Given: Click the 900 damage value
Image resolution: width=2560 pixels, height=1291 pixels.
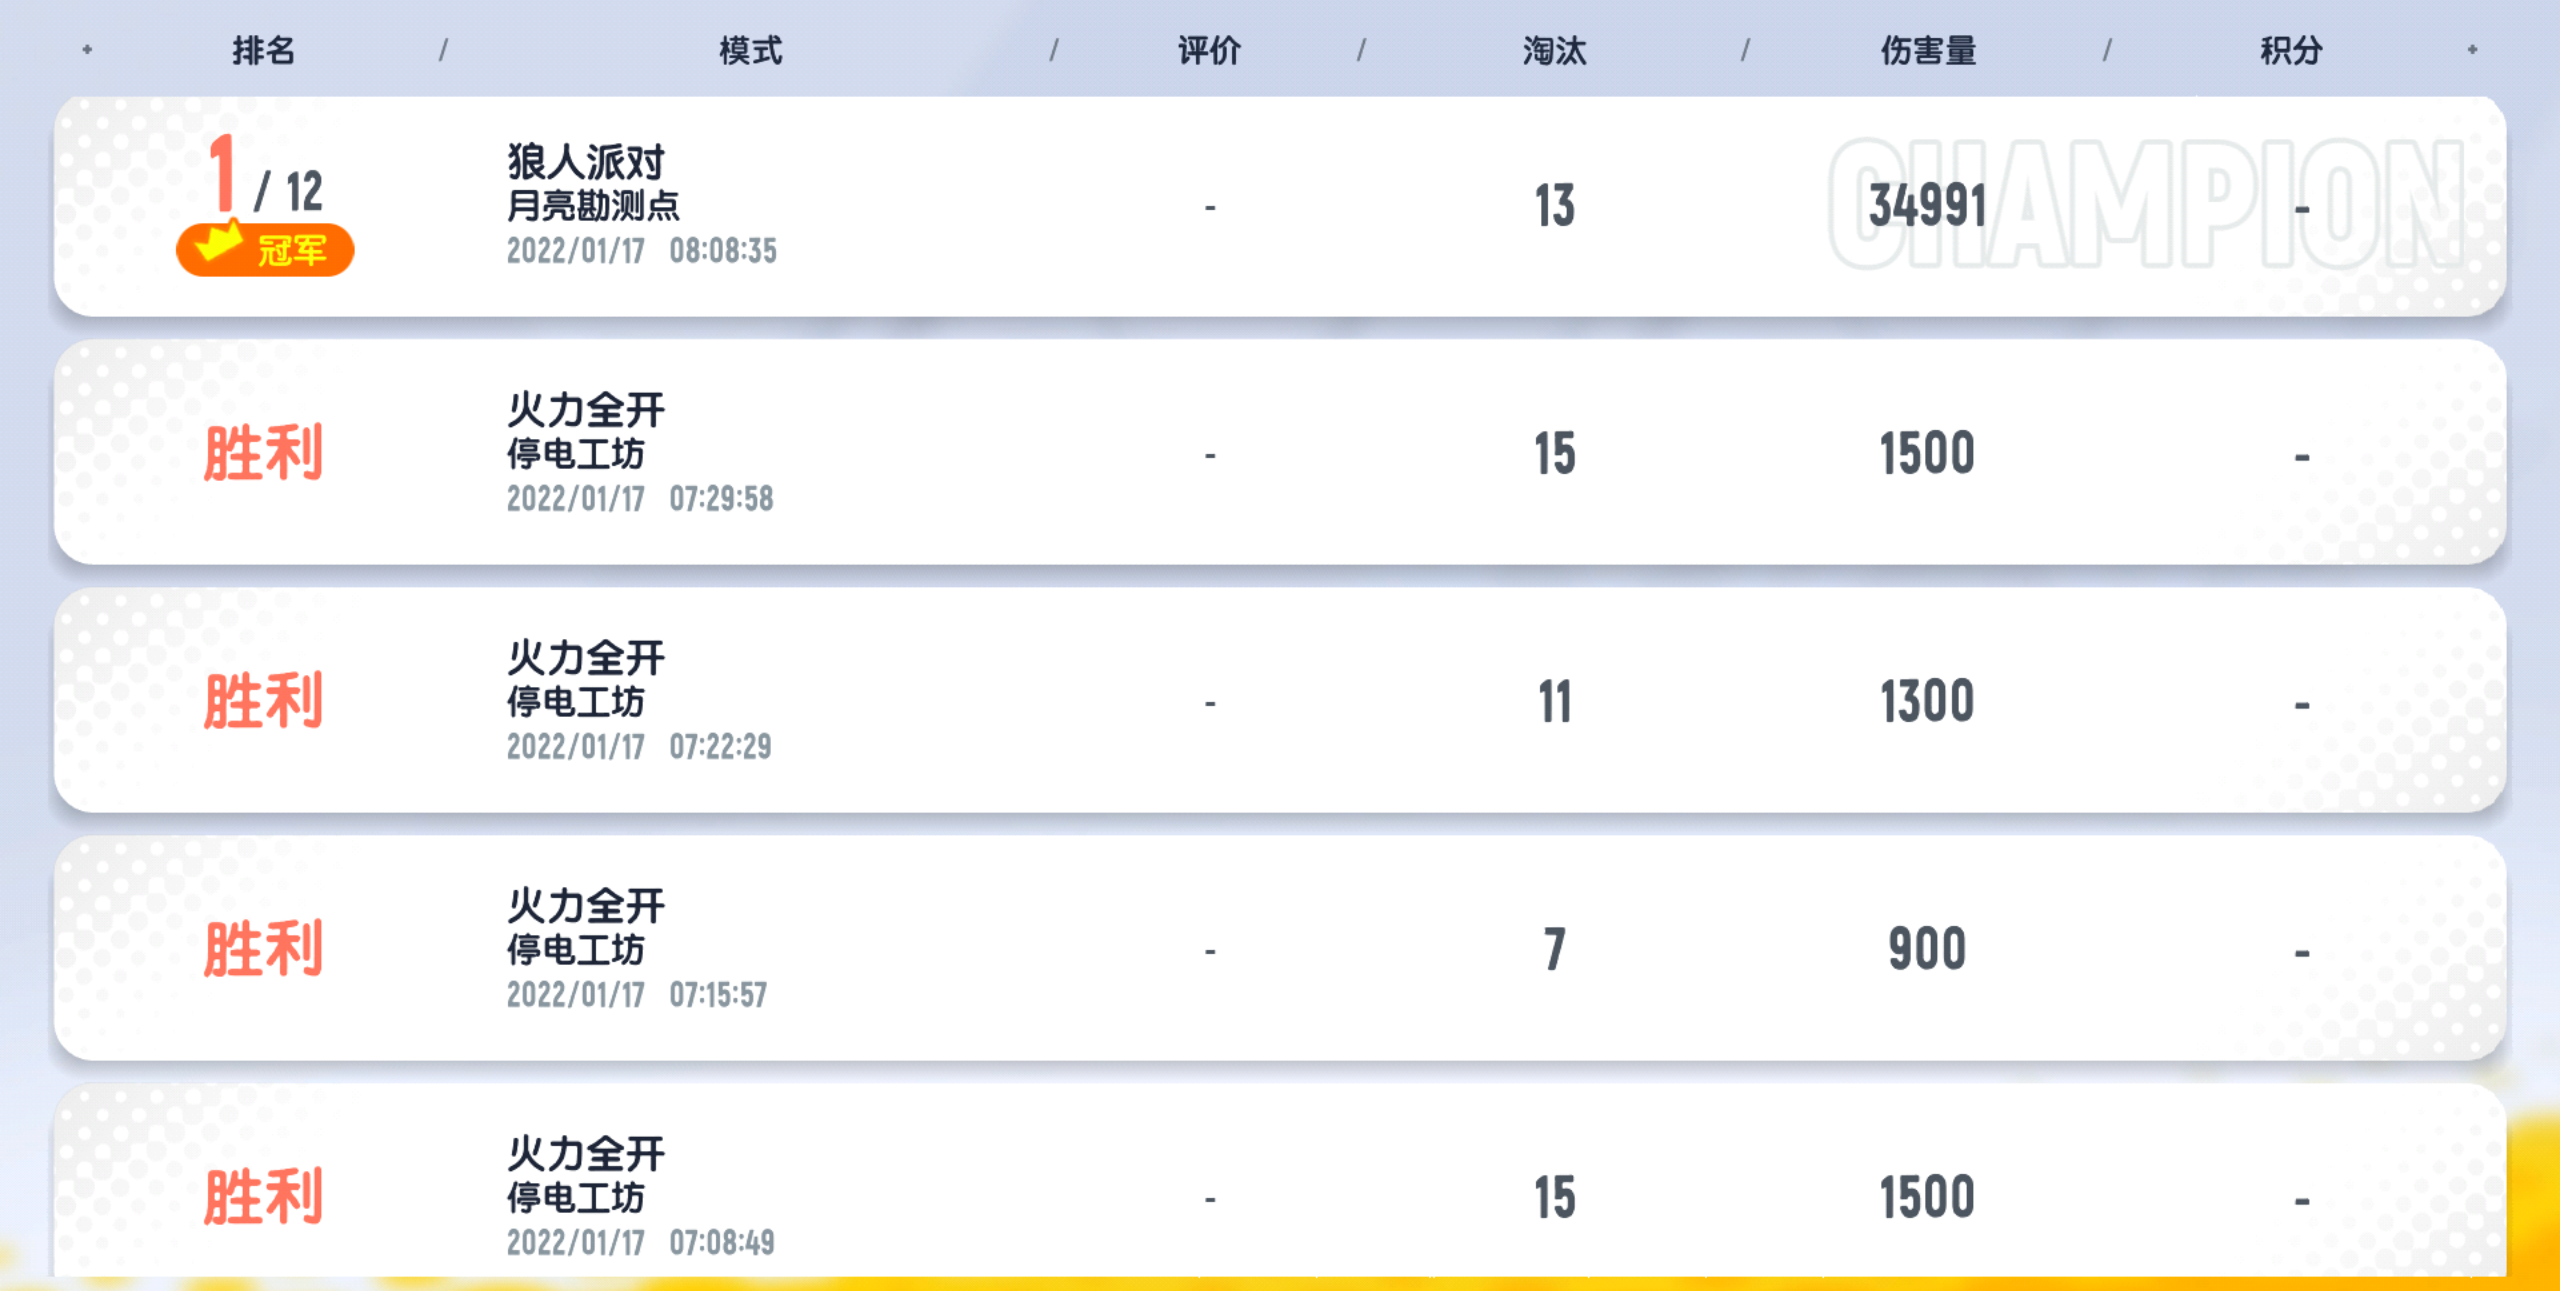Looking at the screenshot, I should tap(1927, 949).
